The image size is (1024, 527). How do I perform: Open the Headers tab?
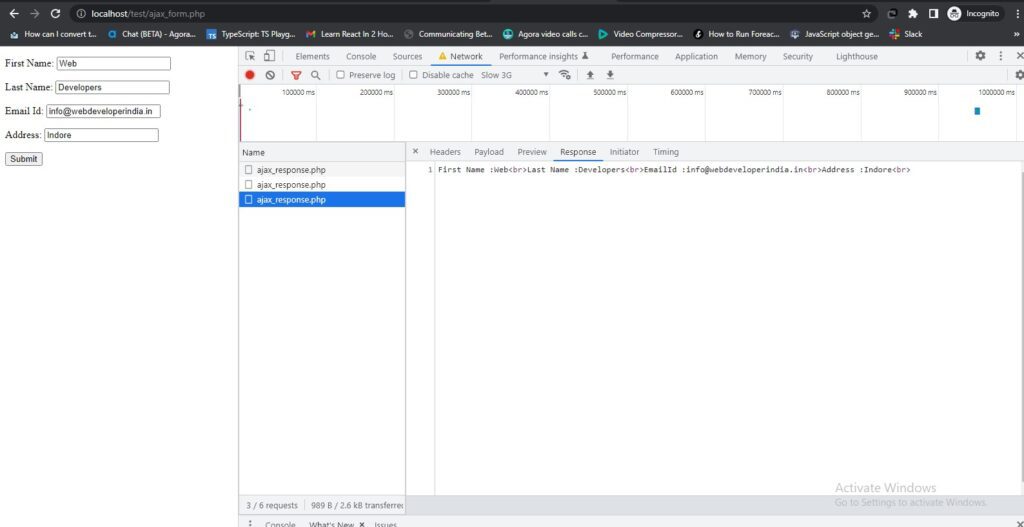tap(445, 152)
